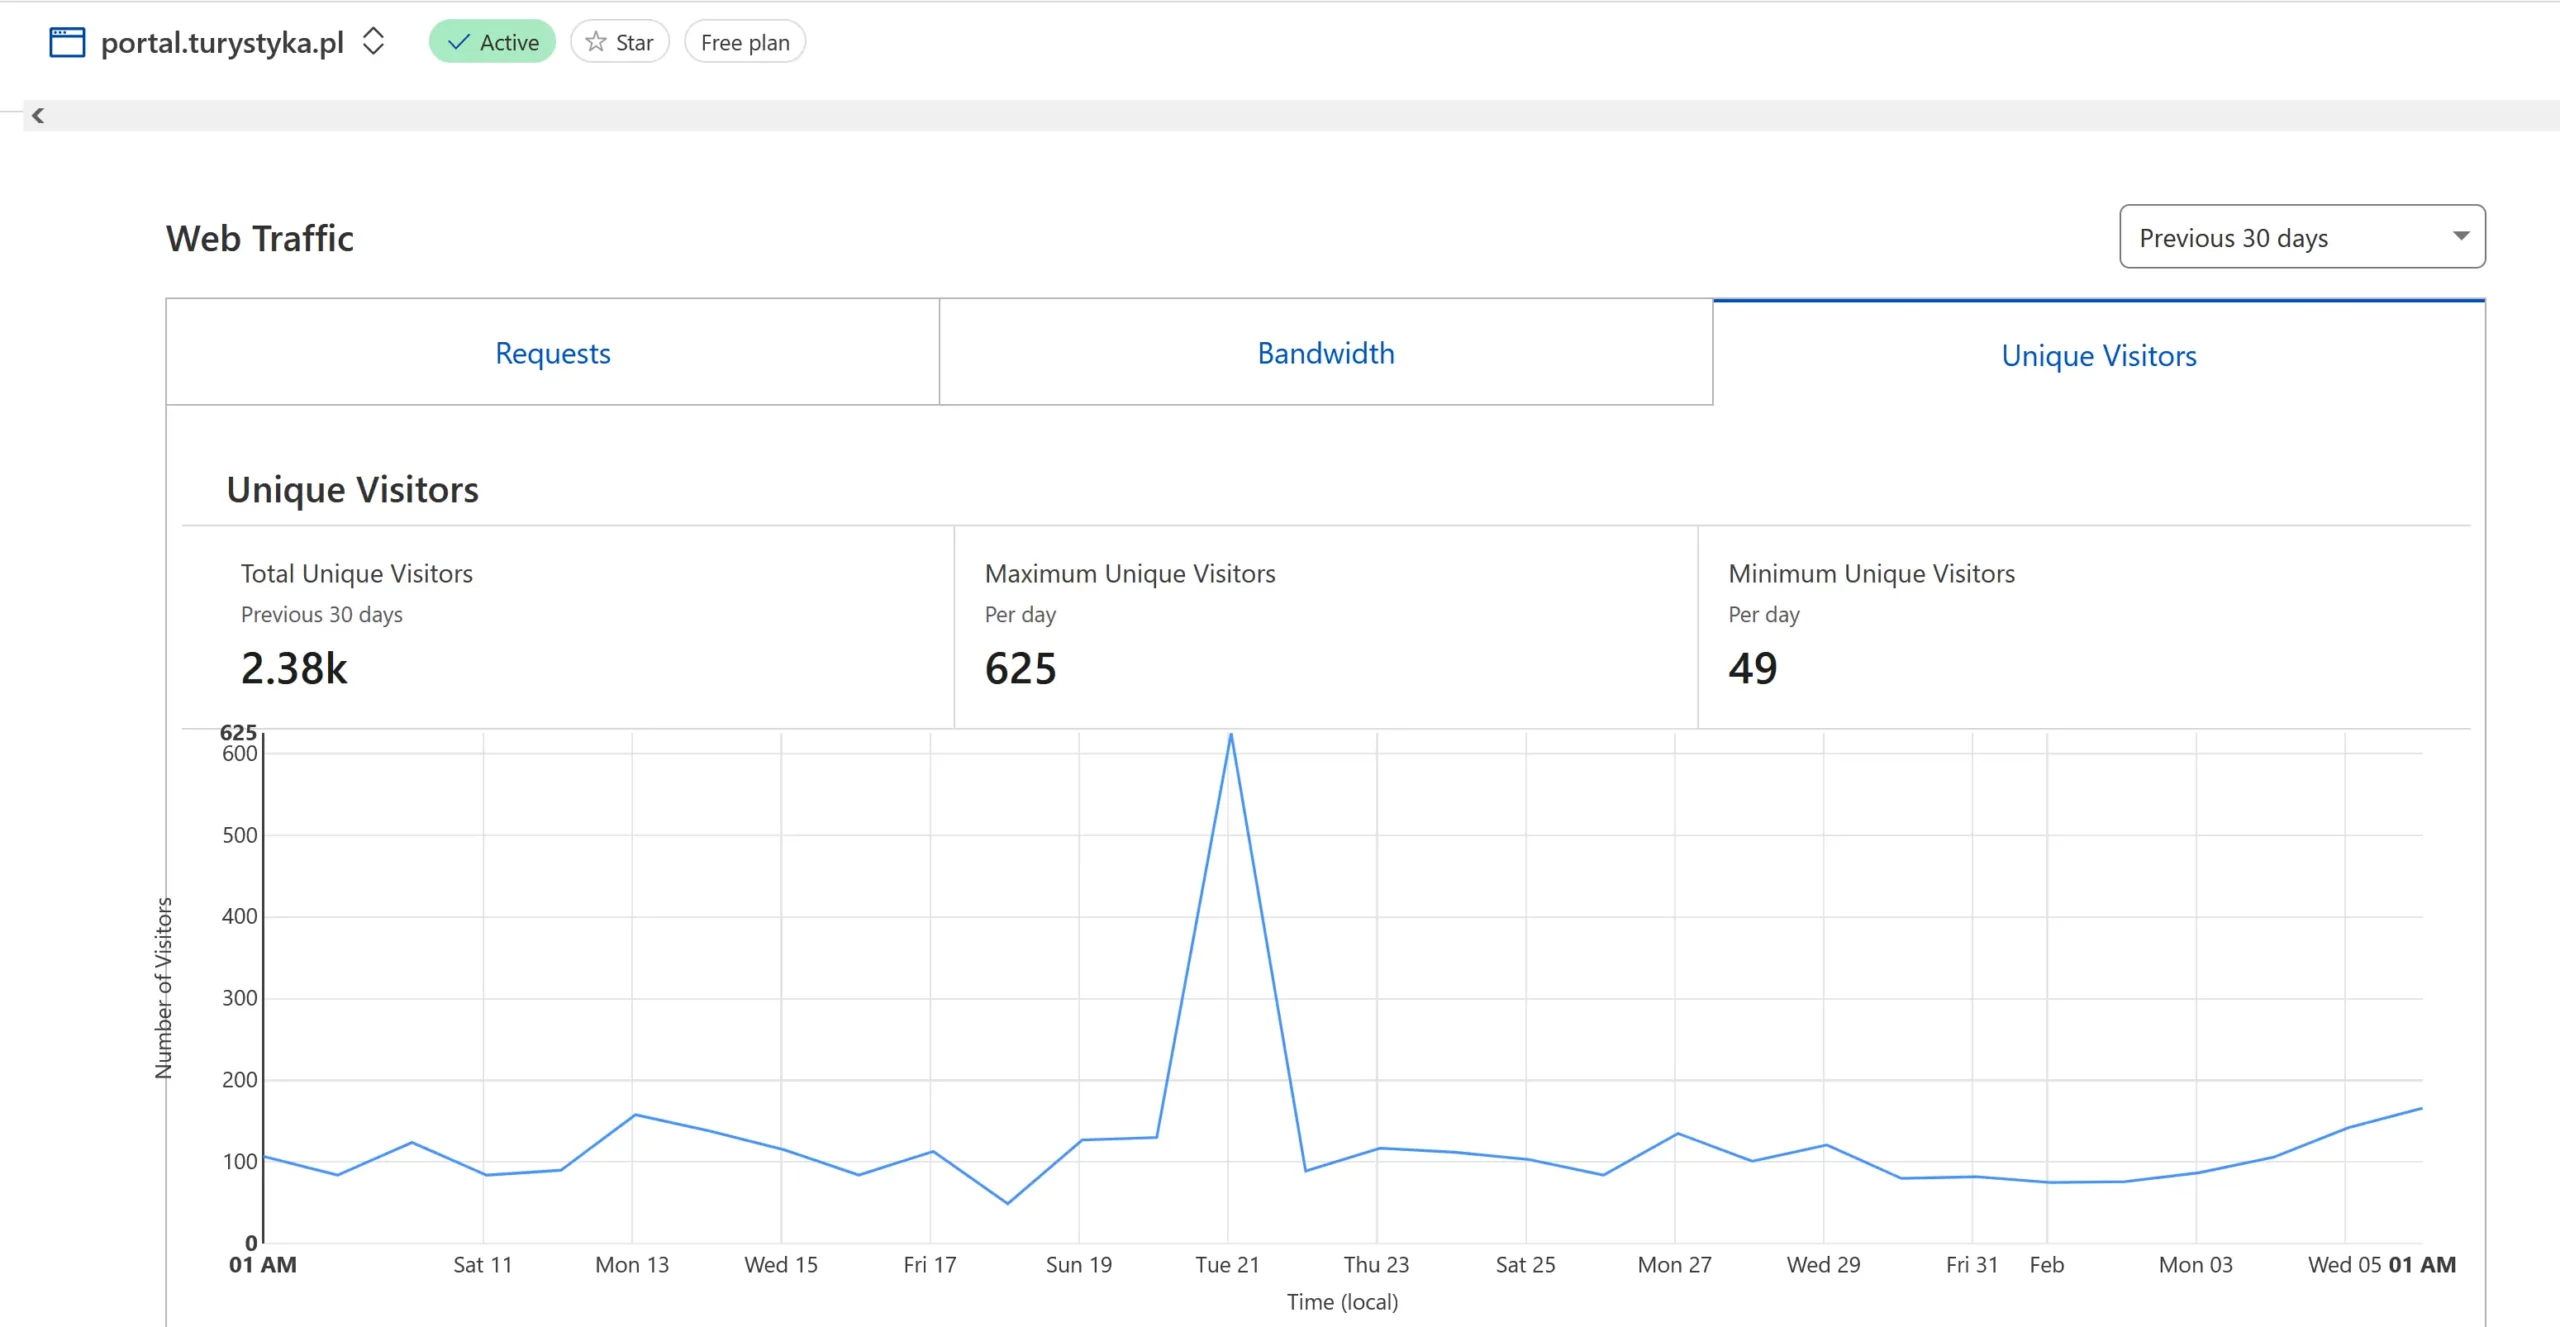
Task: Click the Web Traffic section heading
Action: (x=260, y=238)
